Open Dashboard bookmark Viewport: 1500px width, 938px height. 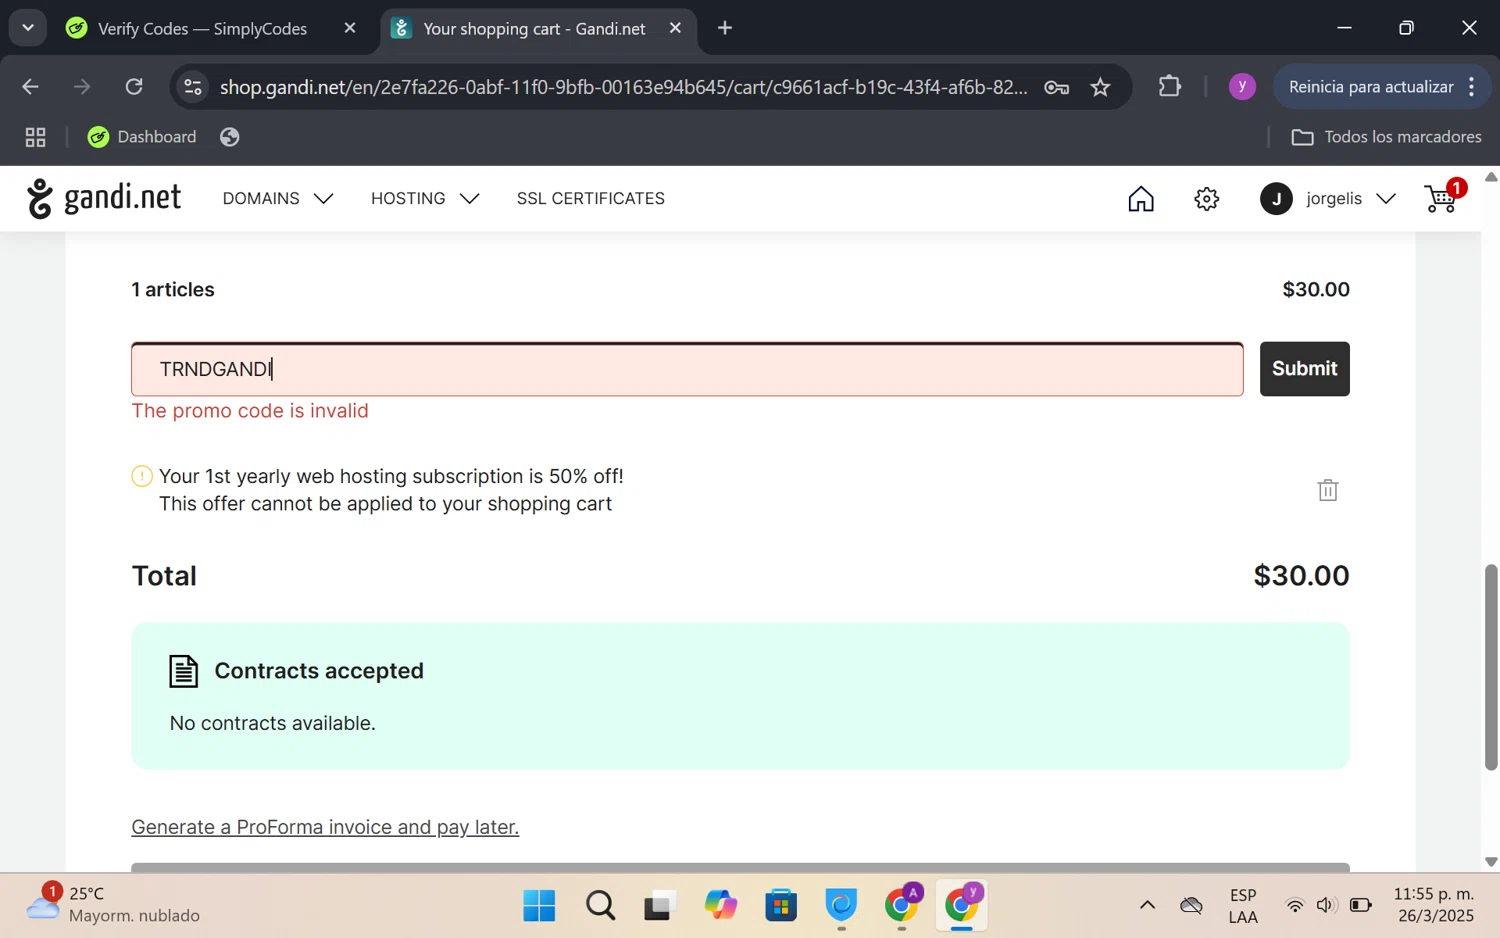click(142, 137)
